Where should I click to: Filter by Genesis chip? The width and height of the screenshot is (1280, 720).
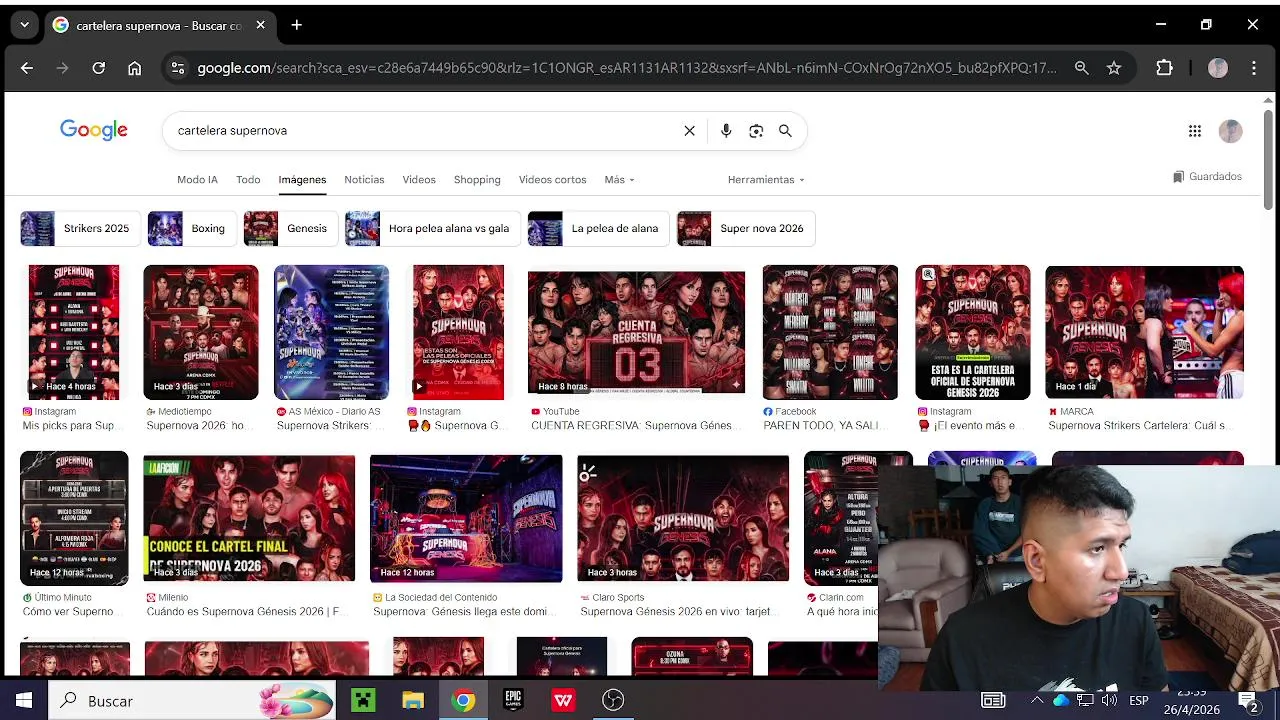[289, 228]
